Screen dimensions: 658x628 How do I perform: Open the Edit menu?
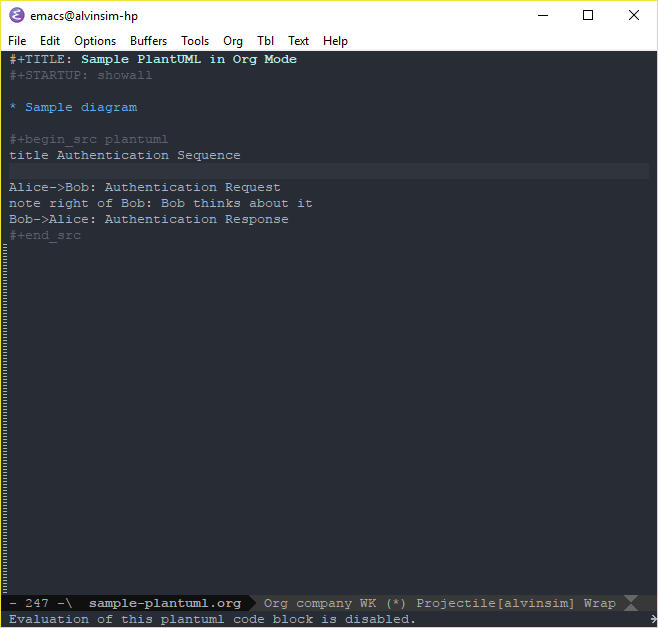pyautogui.click(x=50, y=41)
